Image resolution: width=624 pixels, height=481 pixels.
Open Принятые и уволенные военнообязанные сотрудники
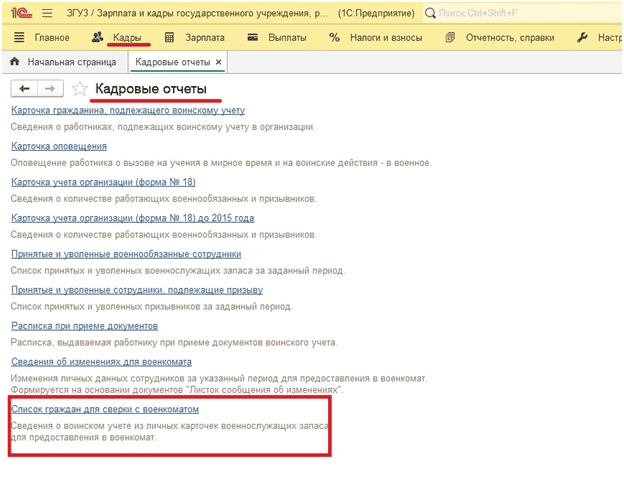[x=126, y=254]
